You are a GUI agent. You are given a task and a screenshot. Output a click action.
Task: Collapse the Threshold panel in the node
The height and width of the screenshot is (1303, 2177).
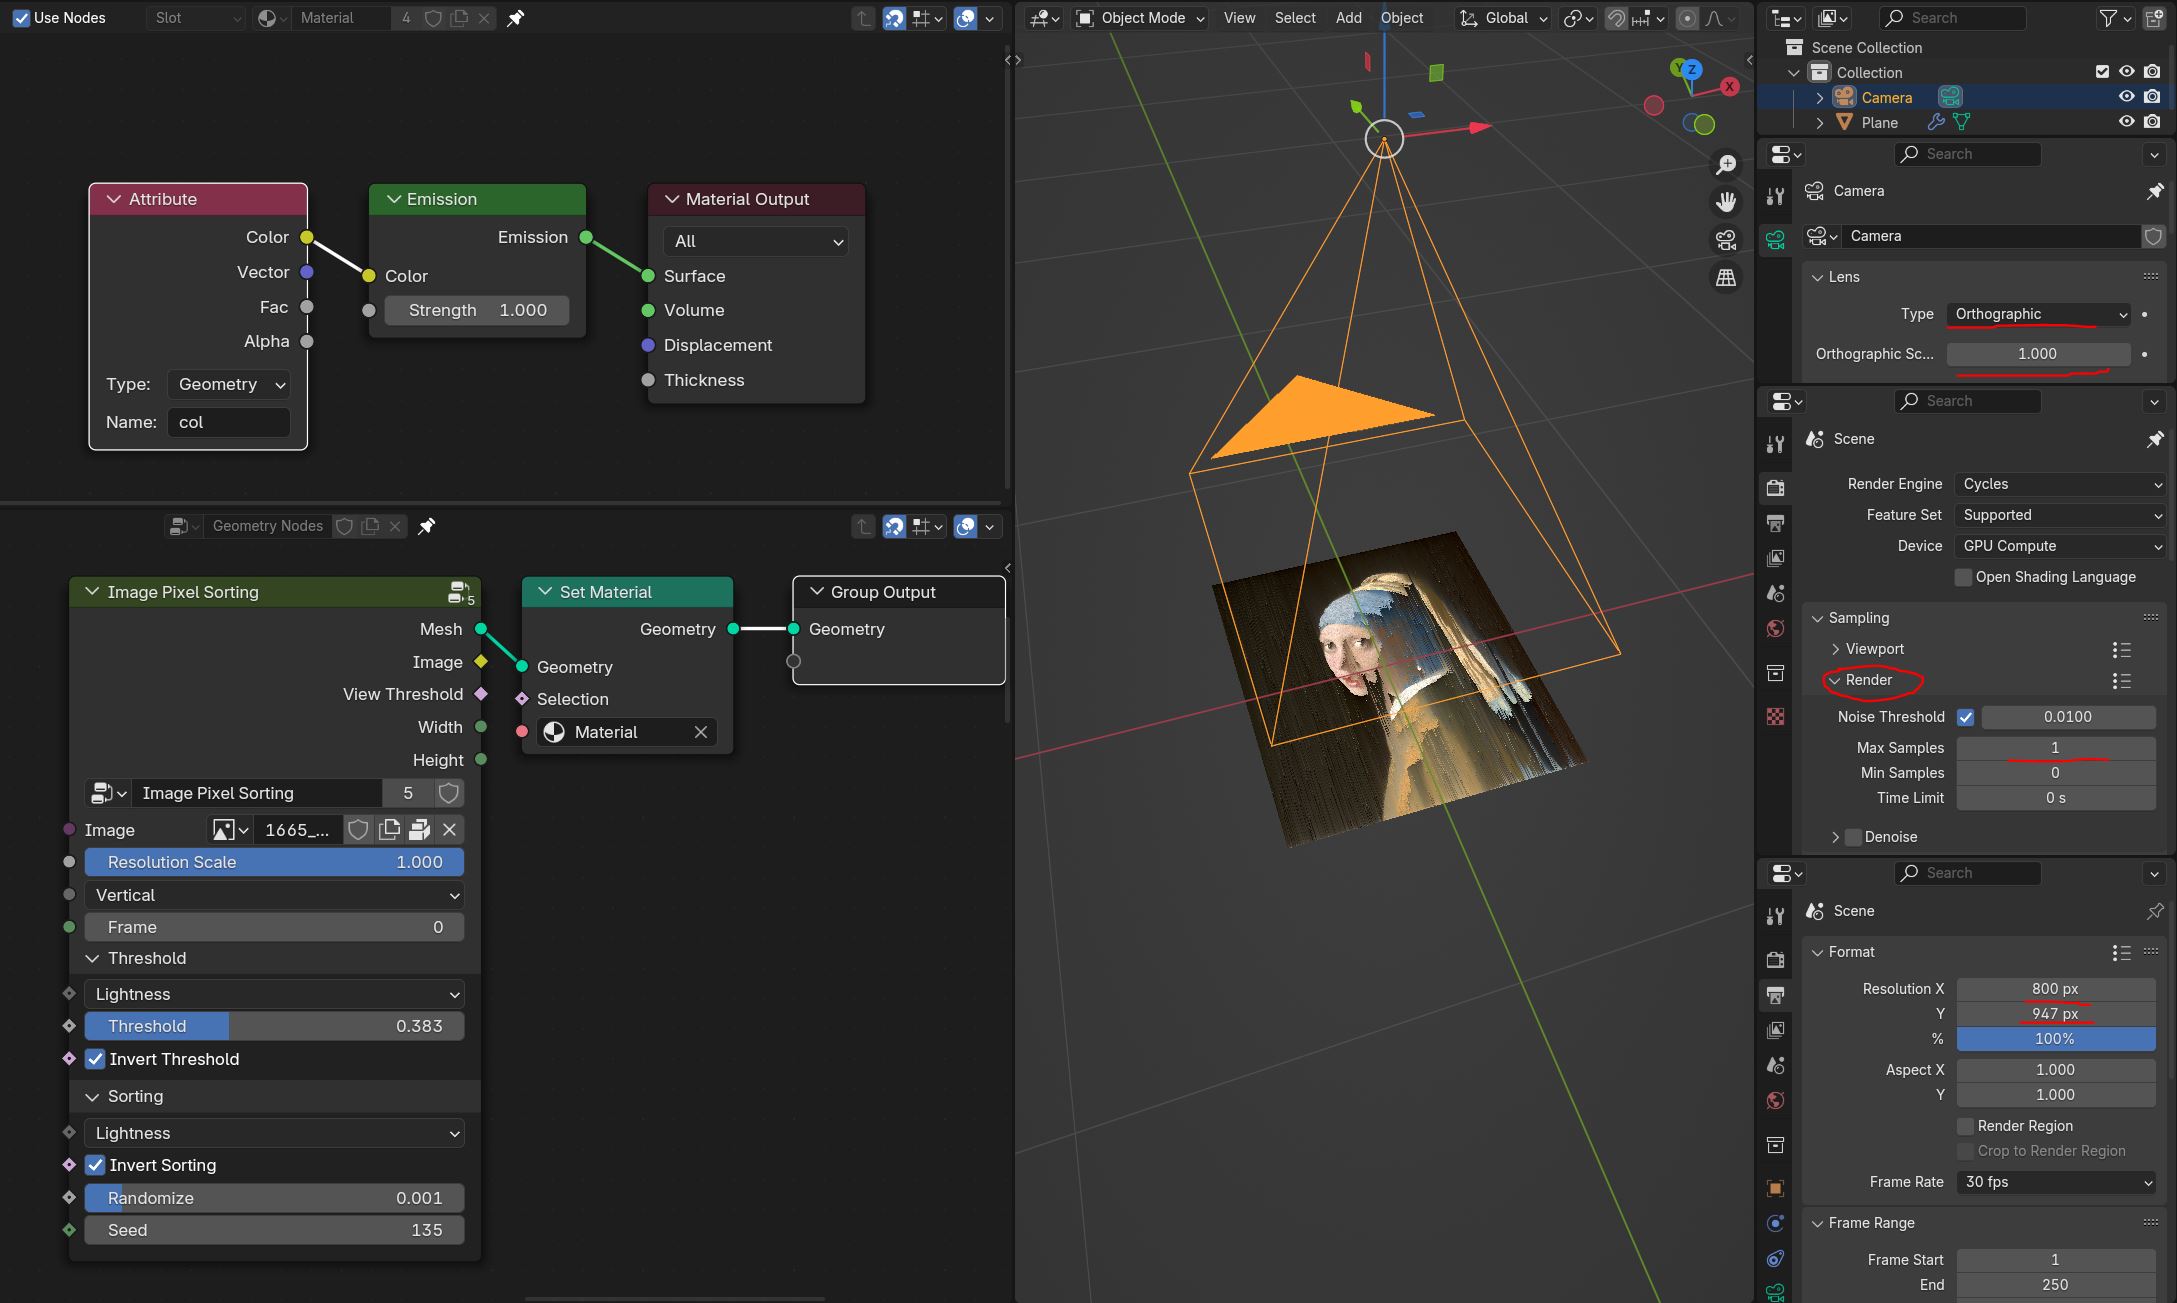click(x=92, y=958)
